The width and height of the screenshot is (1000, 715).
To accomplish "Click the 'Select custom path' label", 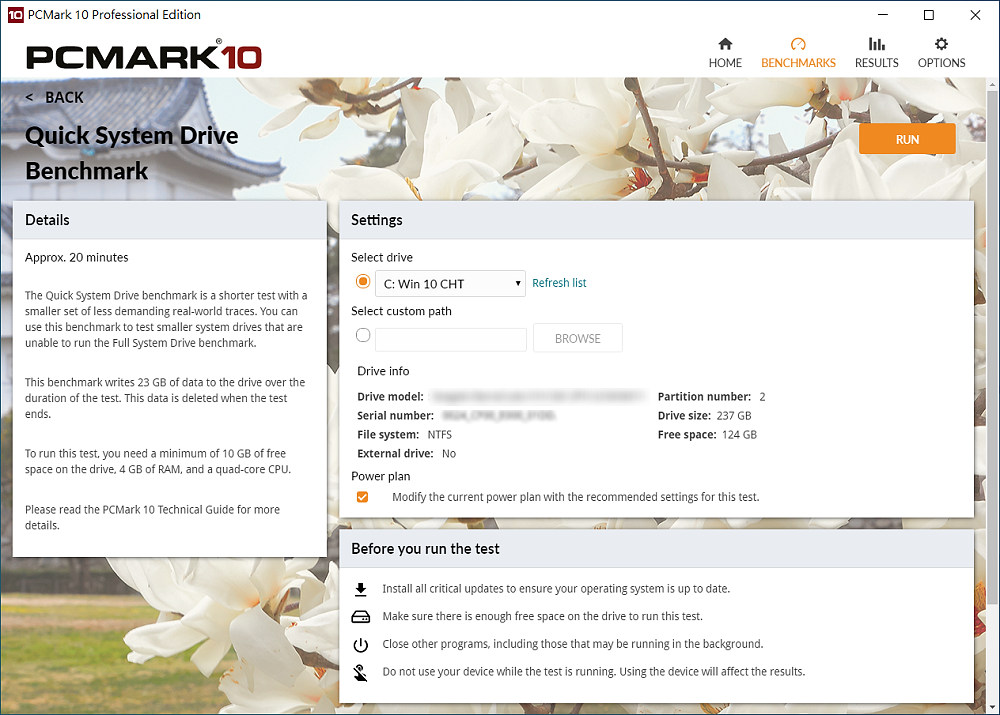I will [401, 311].
